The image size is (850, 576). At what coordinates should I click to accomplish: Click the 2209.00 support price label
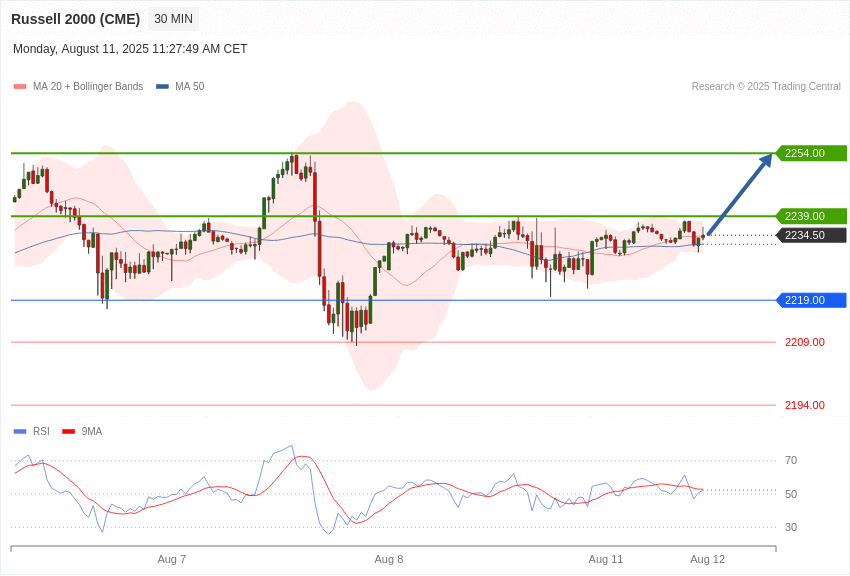click(804, 342)
